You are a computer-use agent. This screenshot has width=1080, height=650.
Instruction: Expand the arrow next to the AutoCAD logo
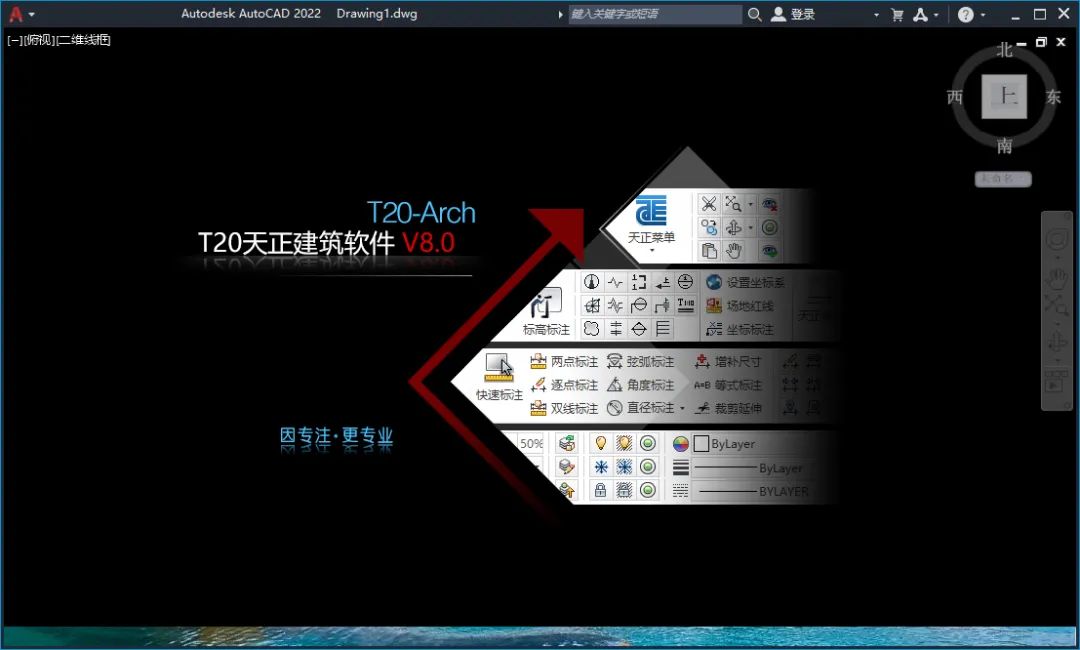[32, 14]
